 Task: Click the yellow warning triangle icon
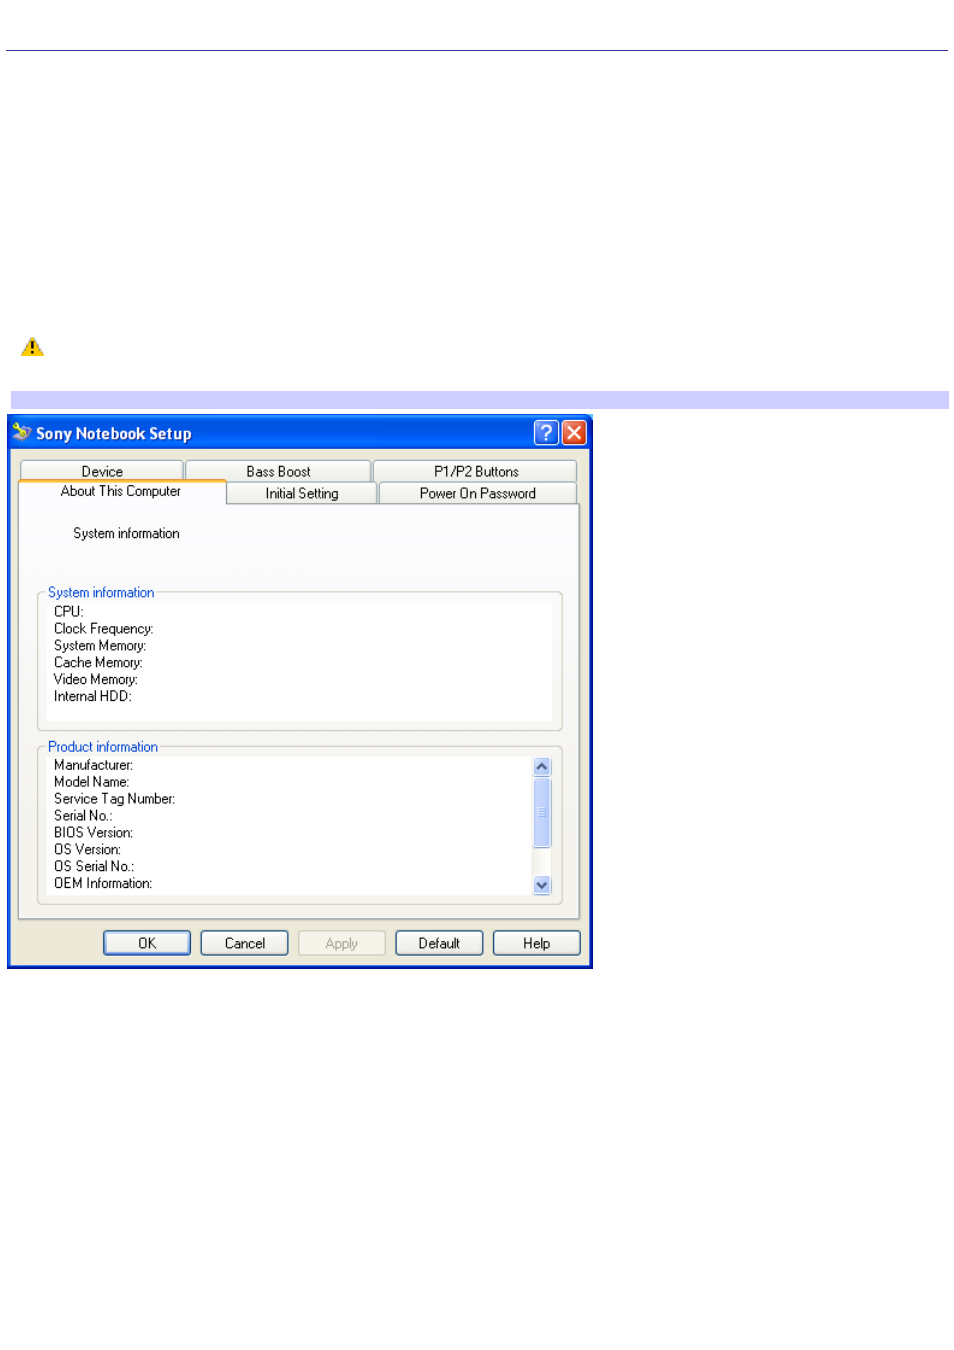(32, 347)
